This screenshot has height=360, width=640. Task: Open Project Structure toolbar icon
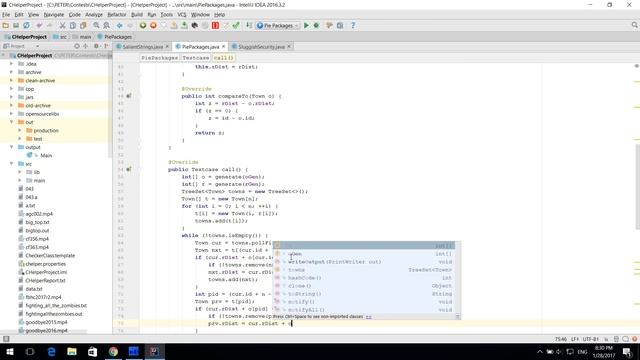pyautogui.click(x=340, y=25)
